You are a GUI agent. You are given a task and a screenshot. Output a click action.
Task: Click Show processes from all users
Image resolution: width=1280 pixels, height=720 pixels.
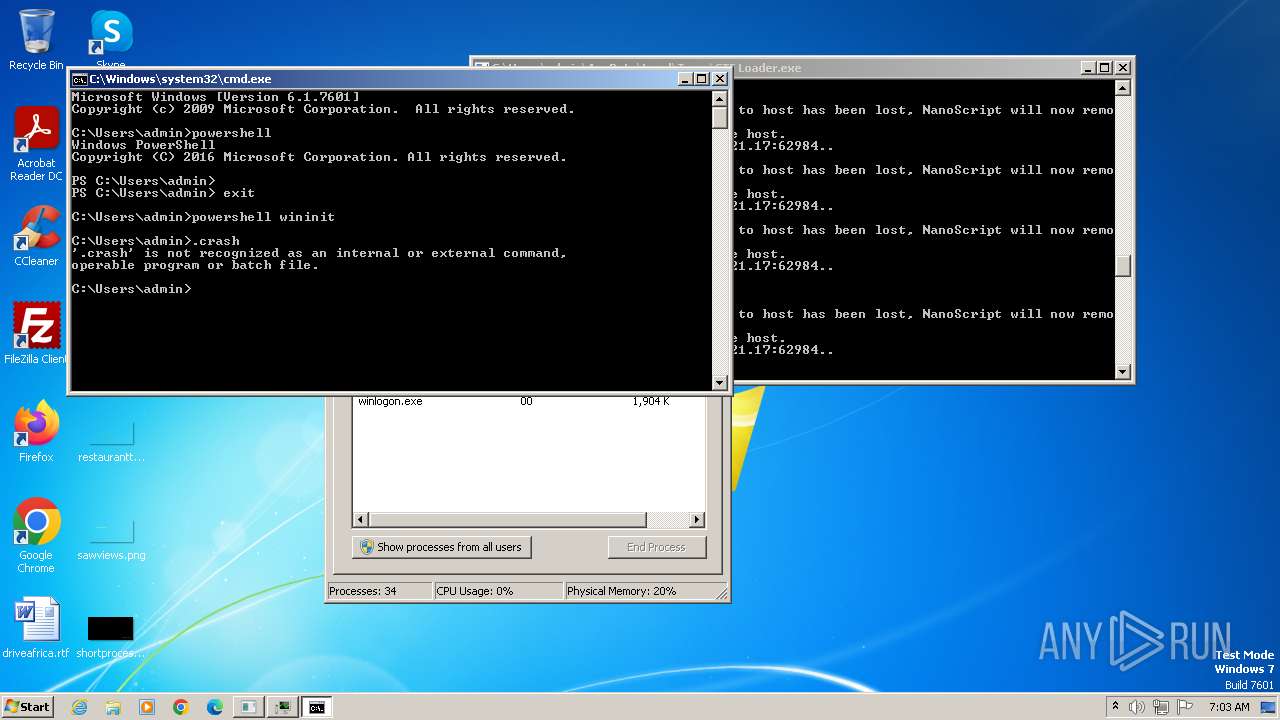pos(441,547)
